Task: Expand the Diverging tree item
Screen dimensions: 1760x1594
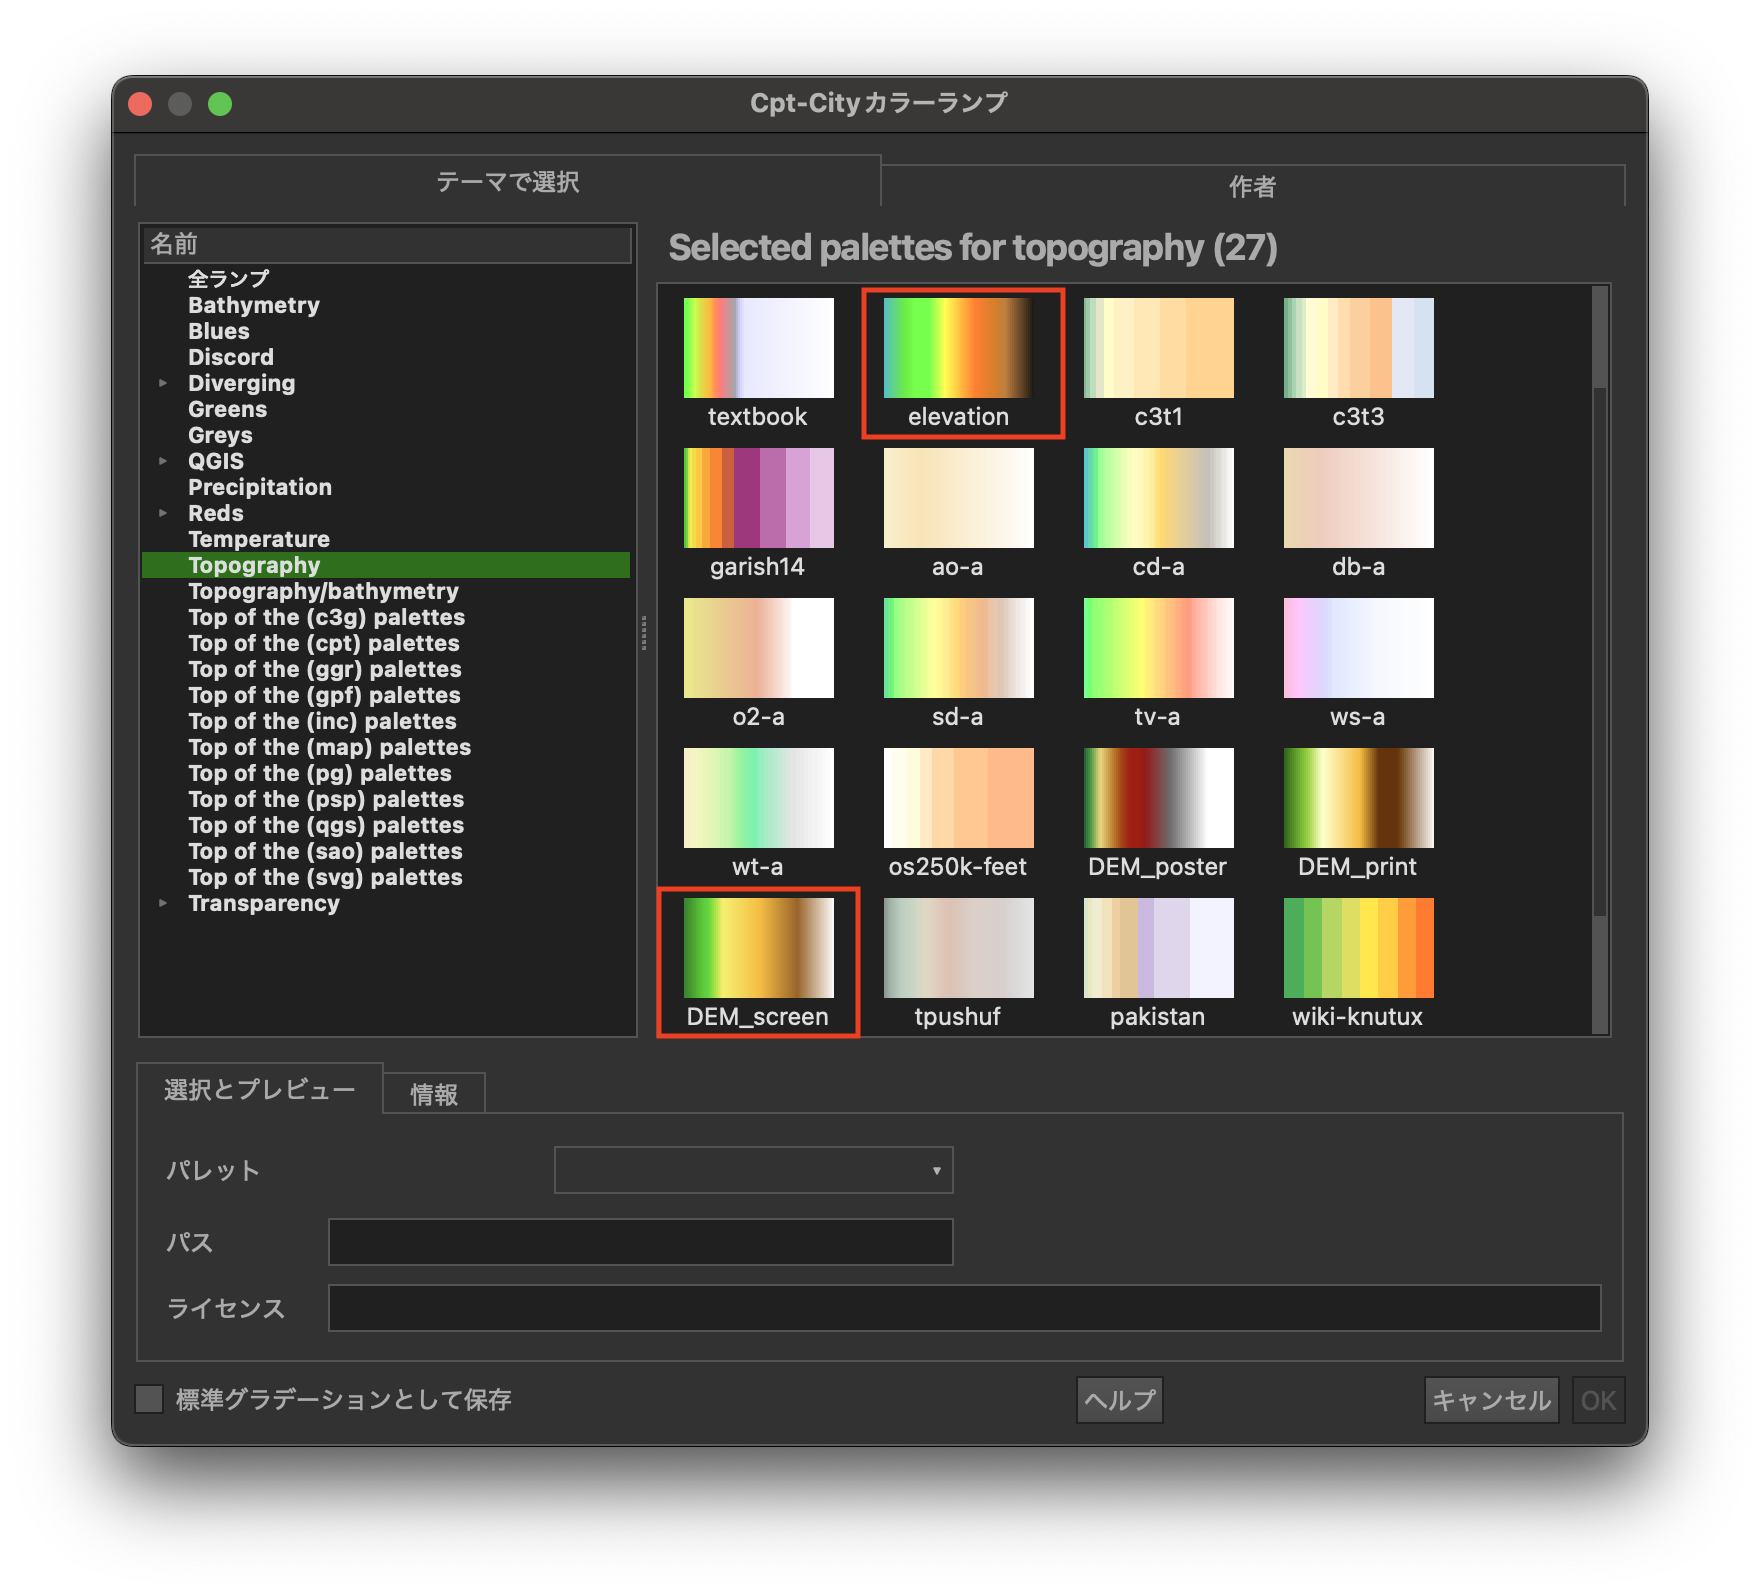Action: [x=163, y=383]
